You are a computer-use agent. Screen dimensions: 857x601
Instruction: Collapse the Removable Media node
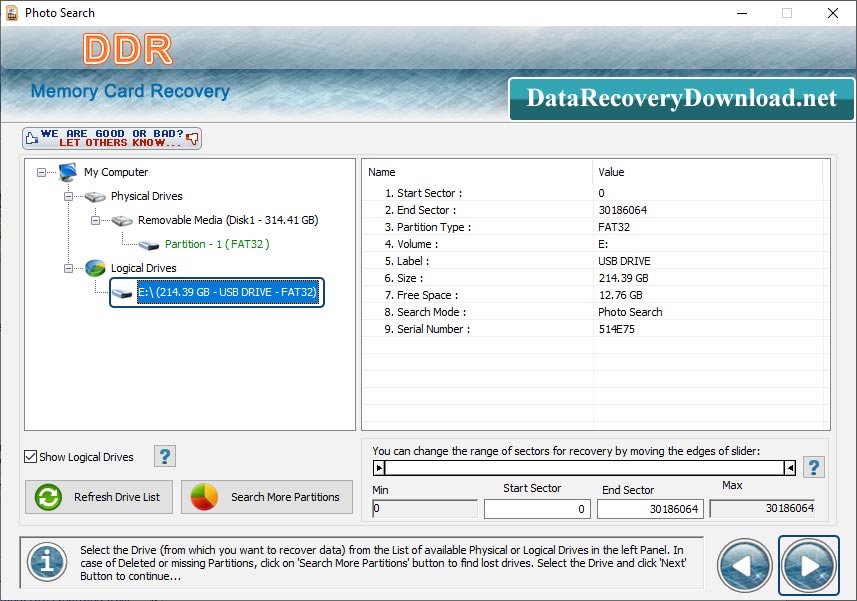pos(95,220)
